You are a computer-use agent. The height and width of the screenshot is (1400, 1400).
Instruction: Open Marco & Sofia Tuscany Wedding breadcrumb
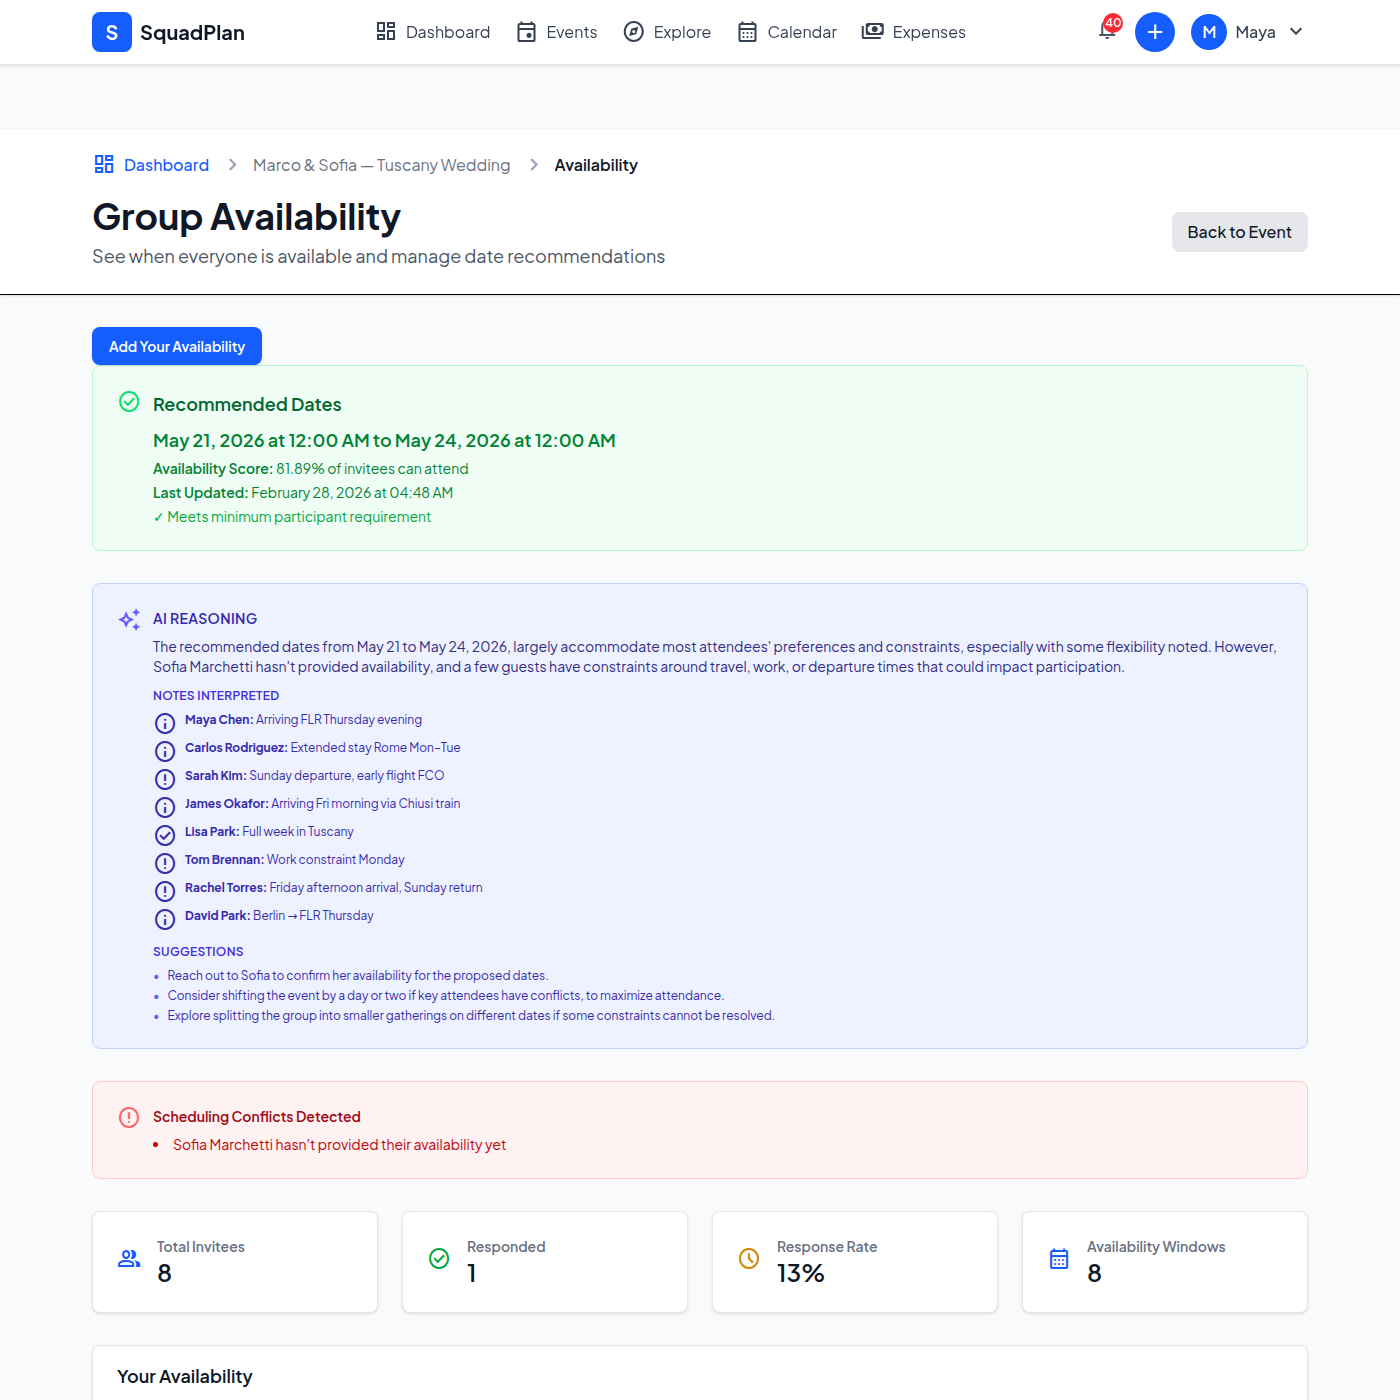(x=381, y=165)
